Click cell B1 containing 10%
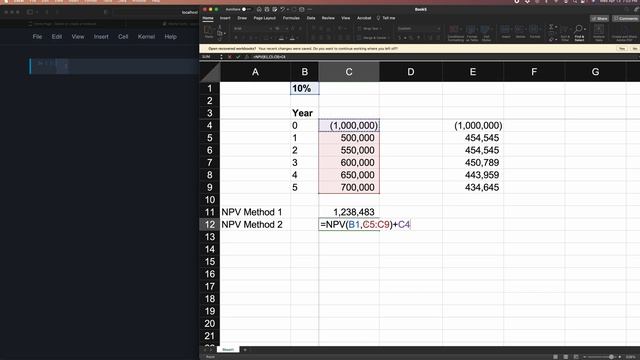 coord(304,88)
